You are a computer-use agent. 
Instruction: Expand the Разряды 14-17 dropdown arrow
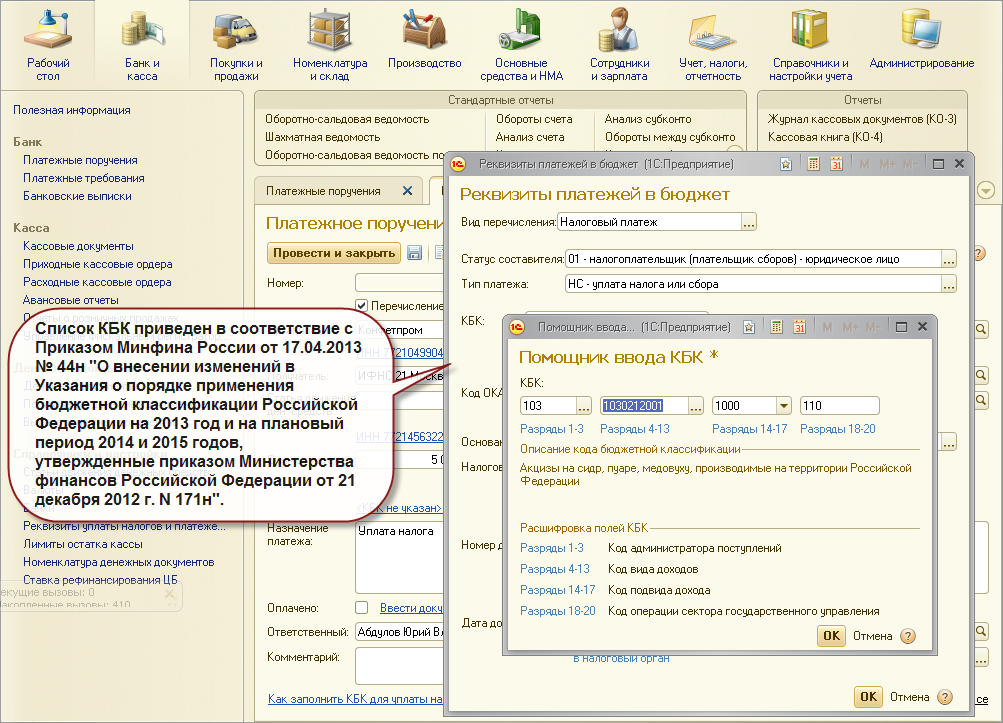click(784, 406)
